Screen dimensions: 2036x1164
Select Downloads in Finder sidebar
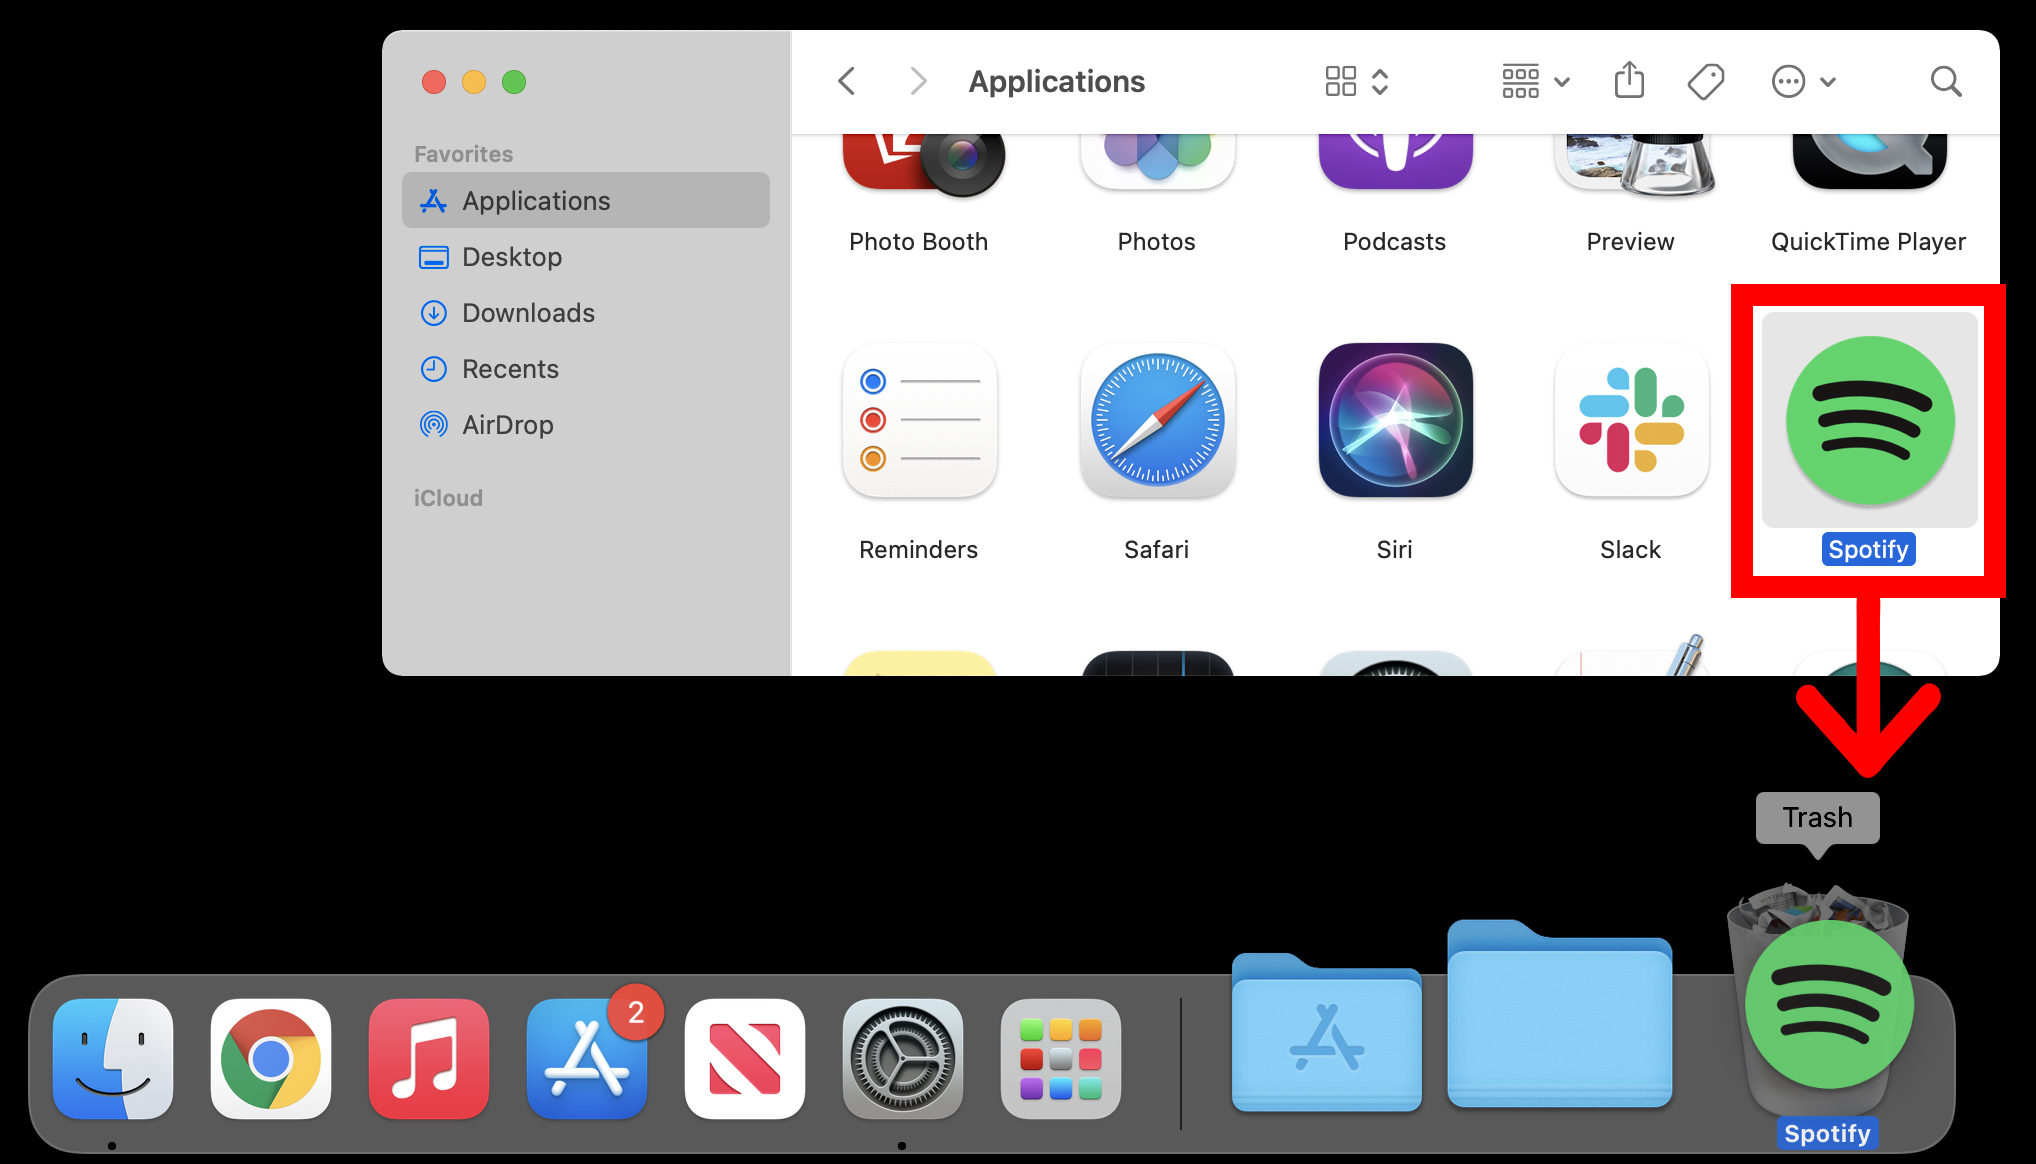[x=531, y=313]
